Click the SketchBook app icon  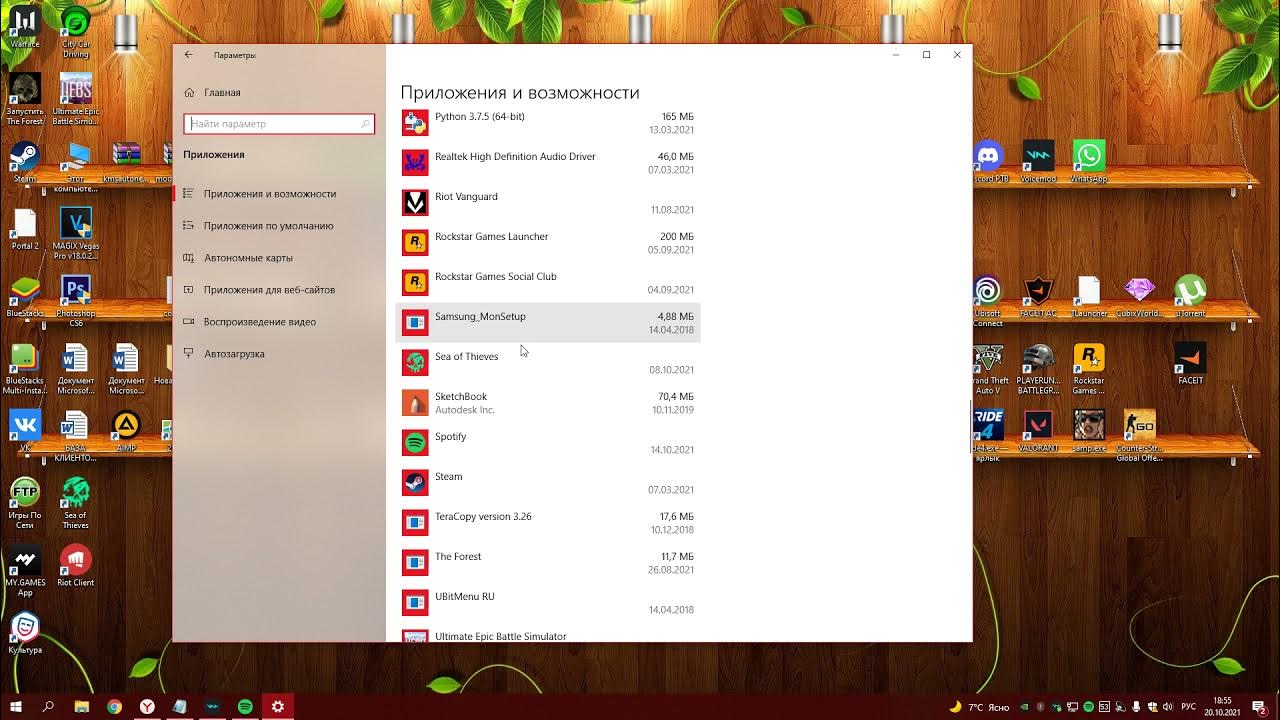(415, 402)
